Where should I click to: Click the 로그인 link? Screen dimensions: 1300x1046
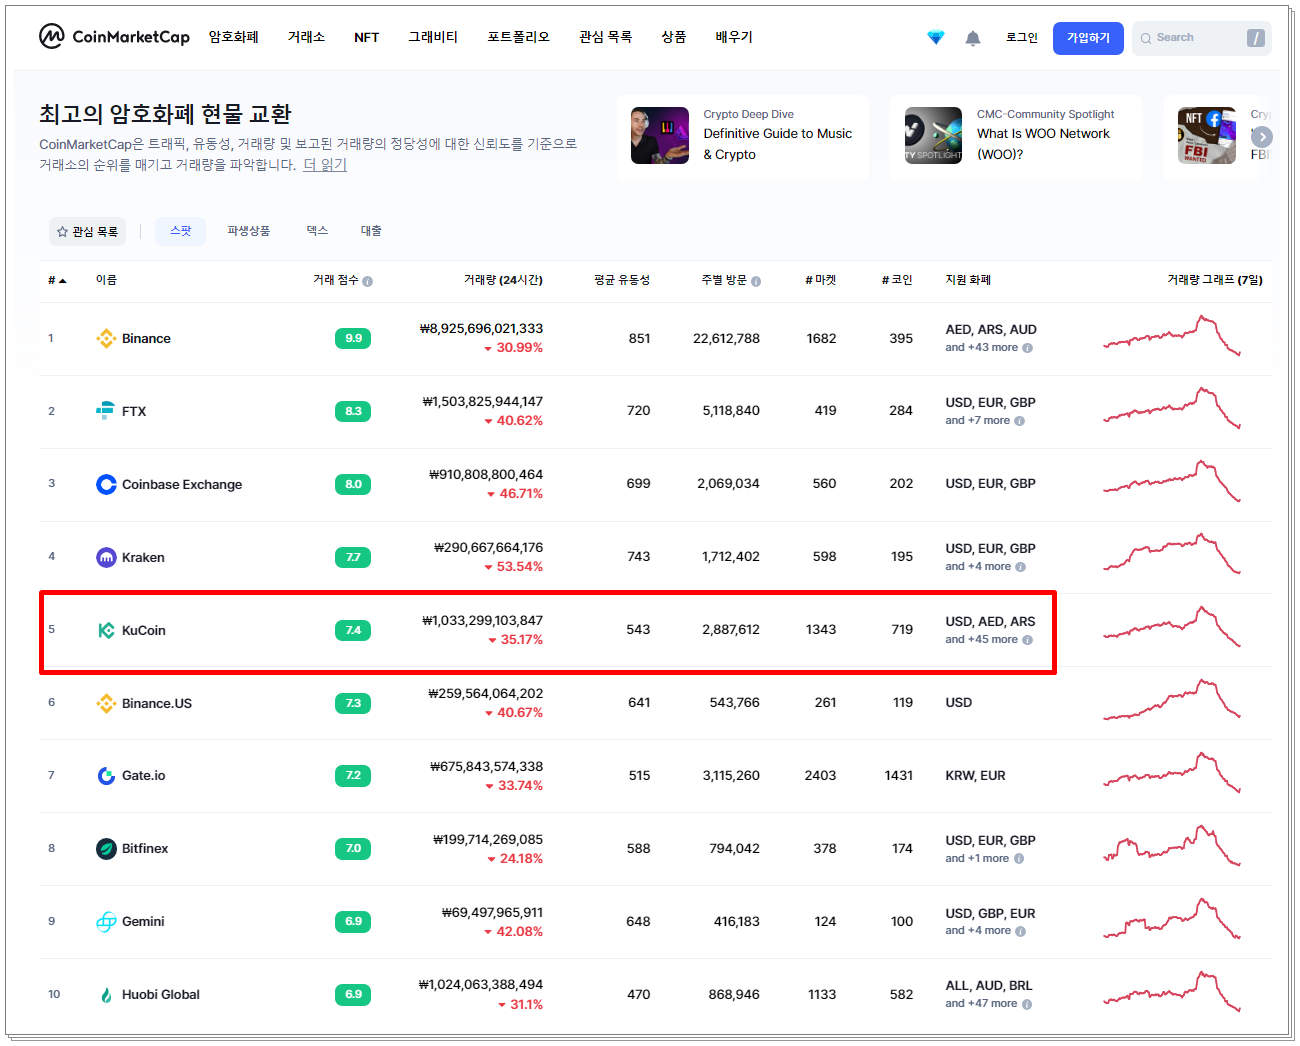(x=1022, y=38)
